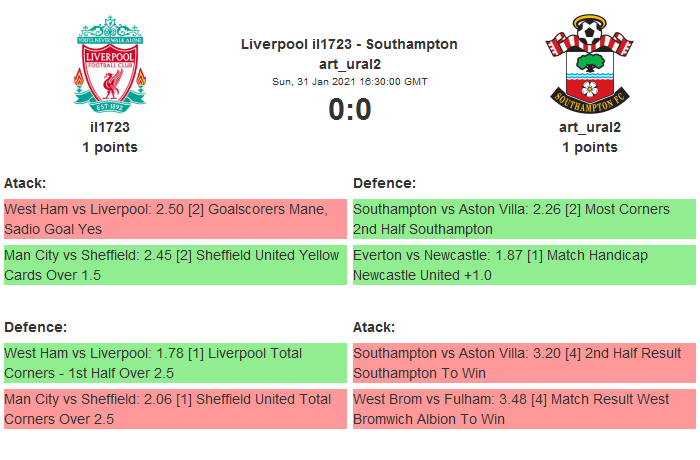Screen dimensions: 700x460
Task: Click the Liverpool FC club crest
Action: [x=110, y=63]
